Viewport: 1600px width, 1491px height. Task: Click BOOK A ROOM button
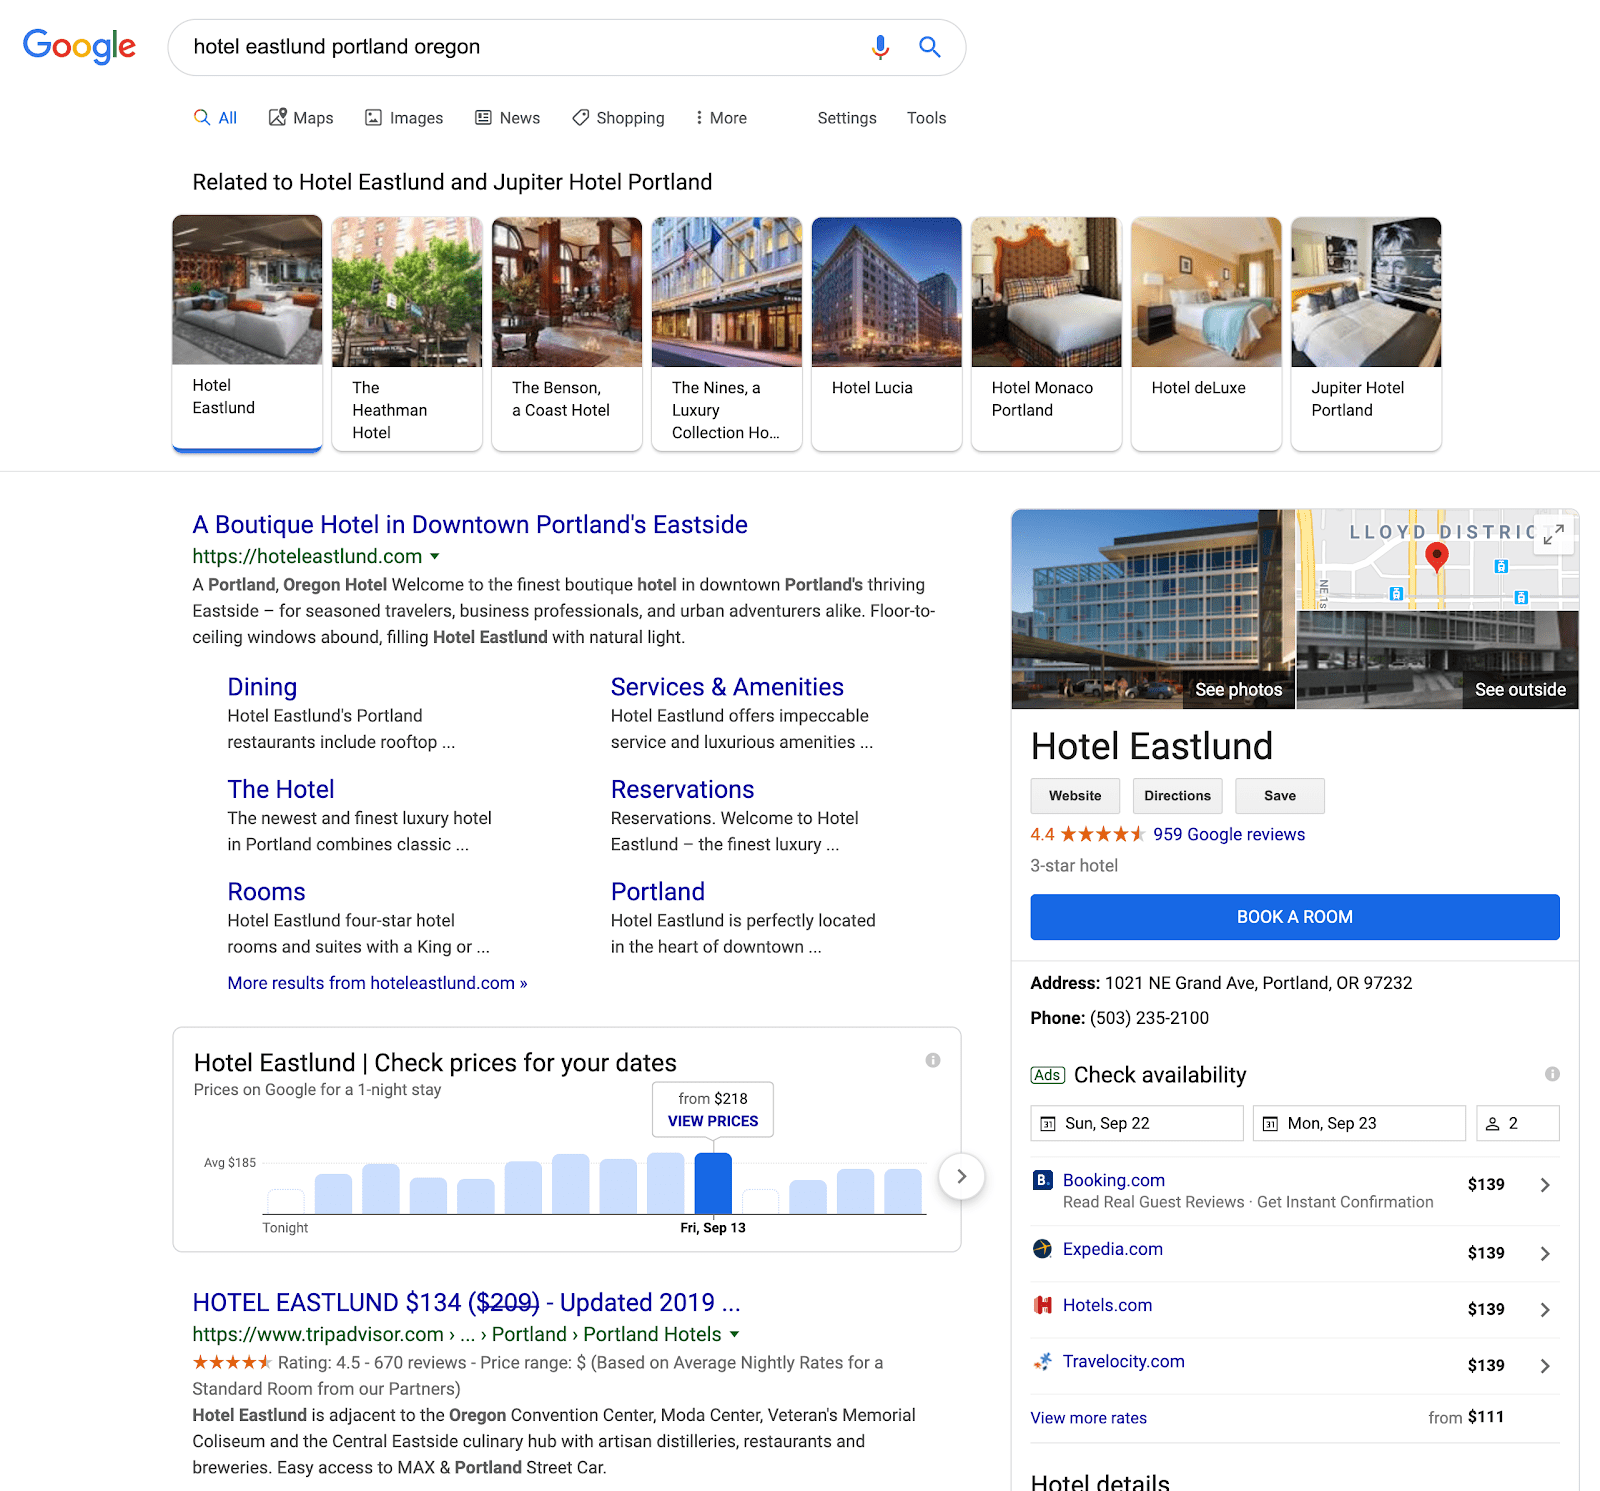[1295, 917]
